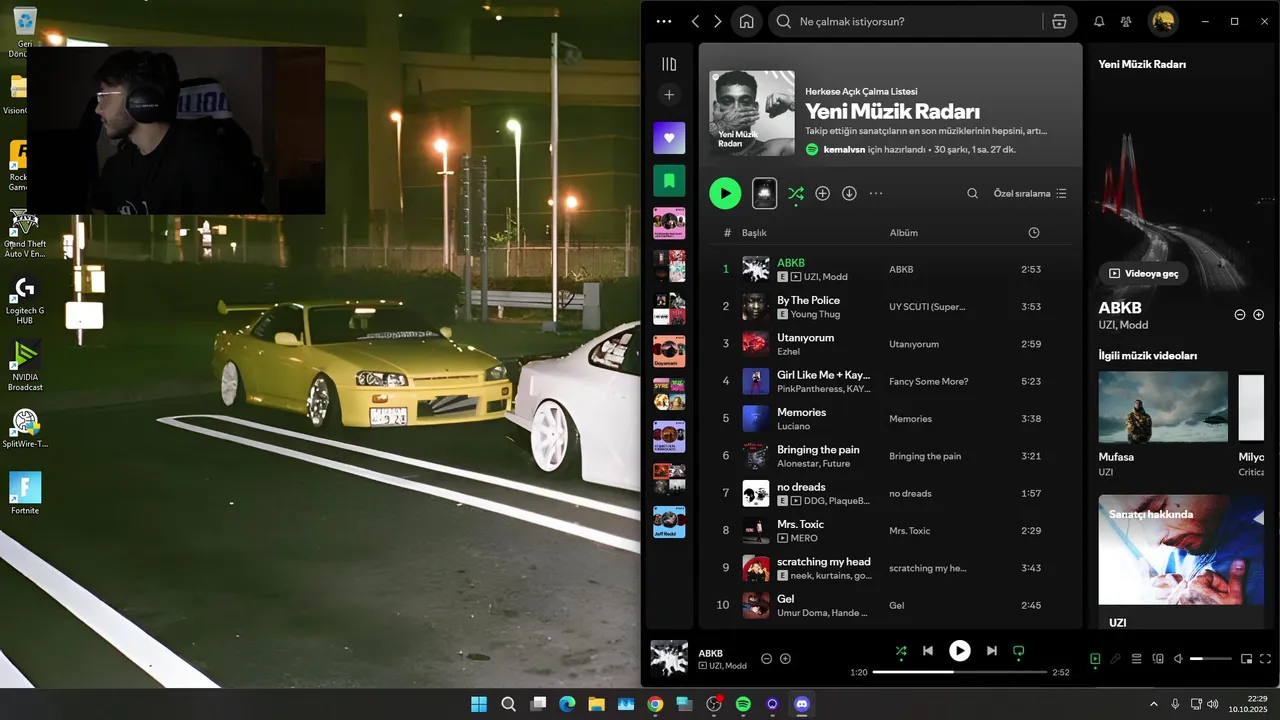
Task: Open Google Chrome from the taskbar
Action: tap(655, 704)
